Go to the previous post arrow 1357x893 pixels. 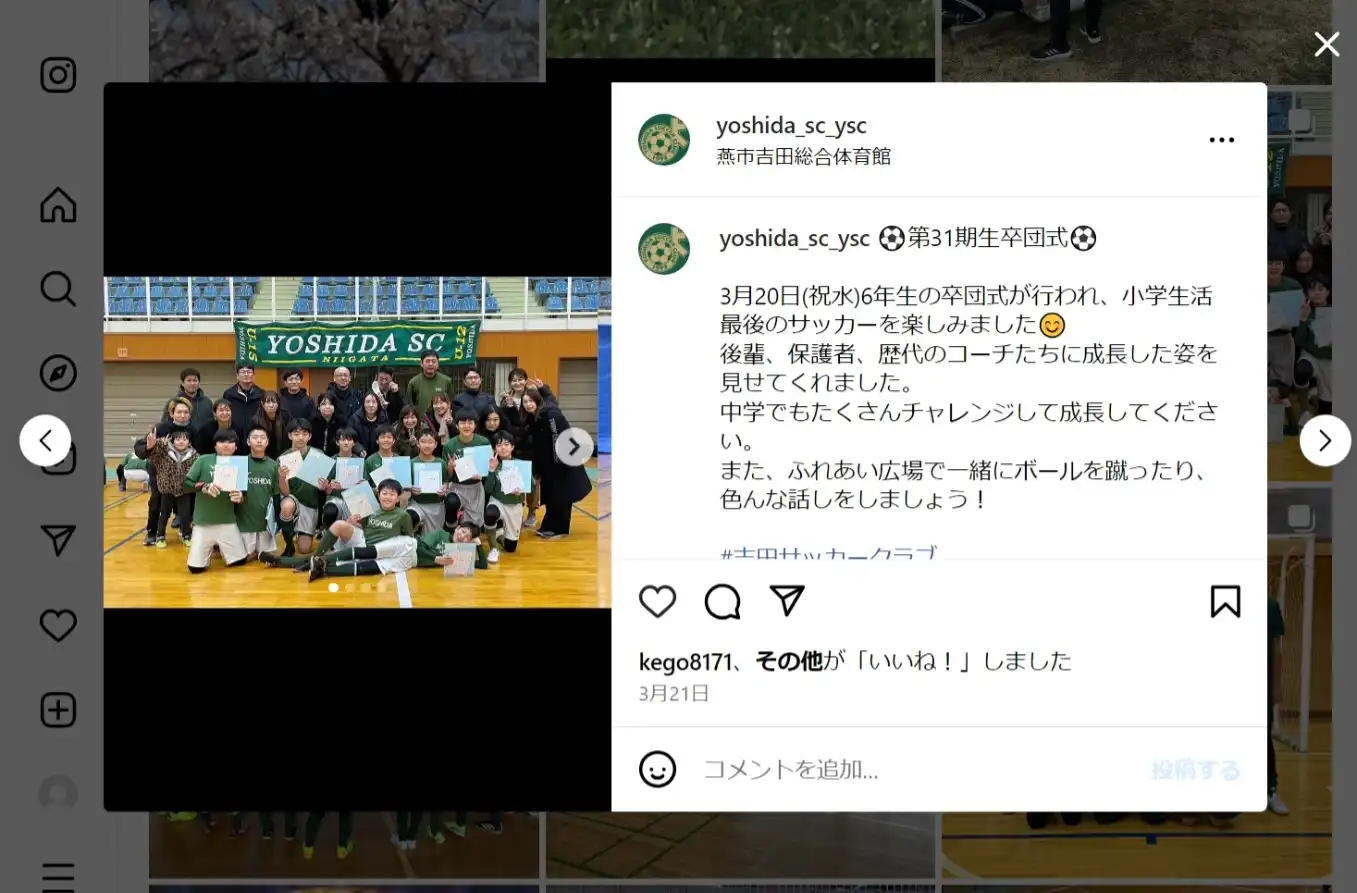(45, 440)
